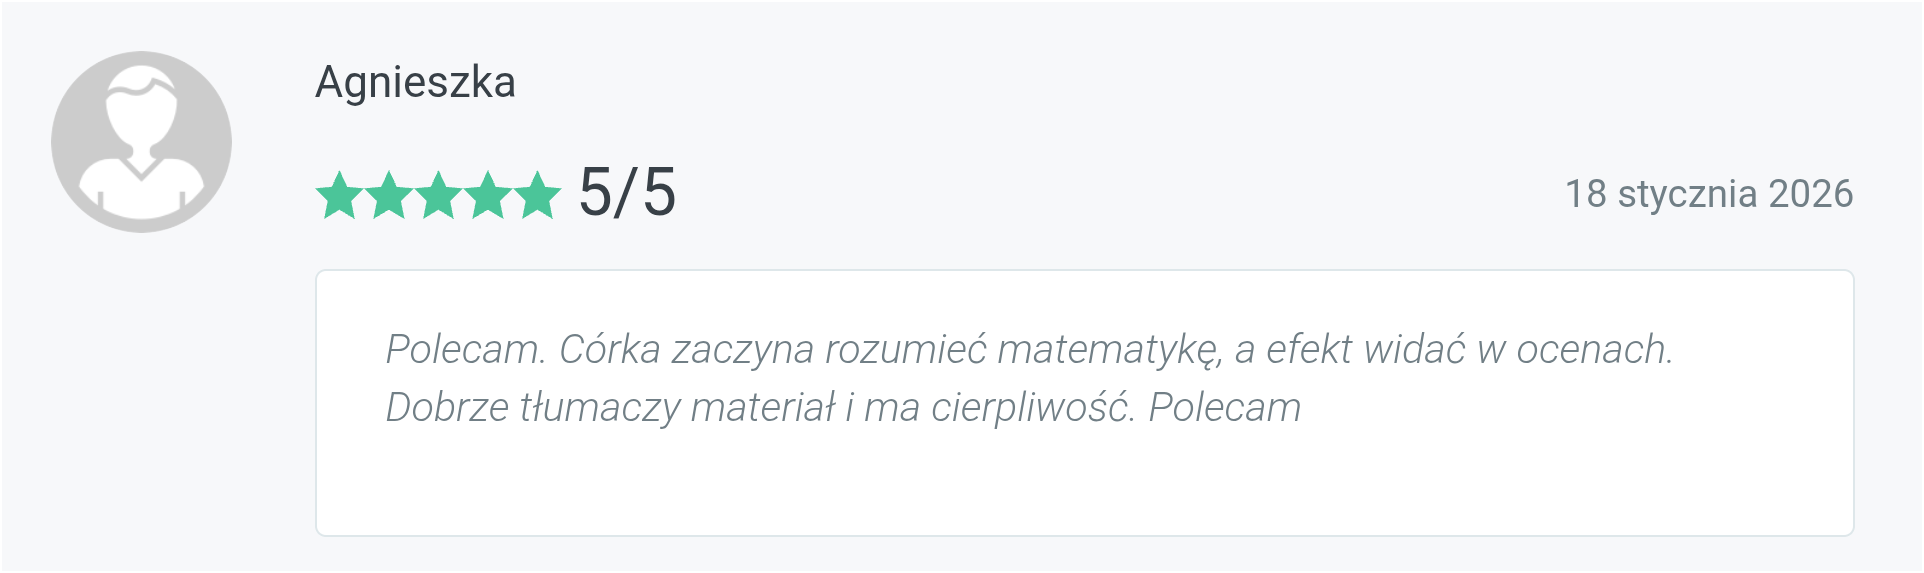Click the word matematykę in the review
The width and height of the screenshot is (1924, 573).
point(1109,350)
